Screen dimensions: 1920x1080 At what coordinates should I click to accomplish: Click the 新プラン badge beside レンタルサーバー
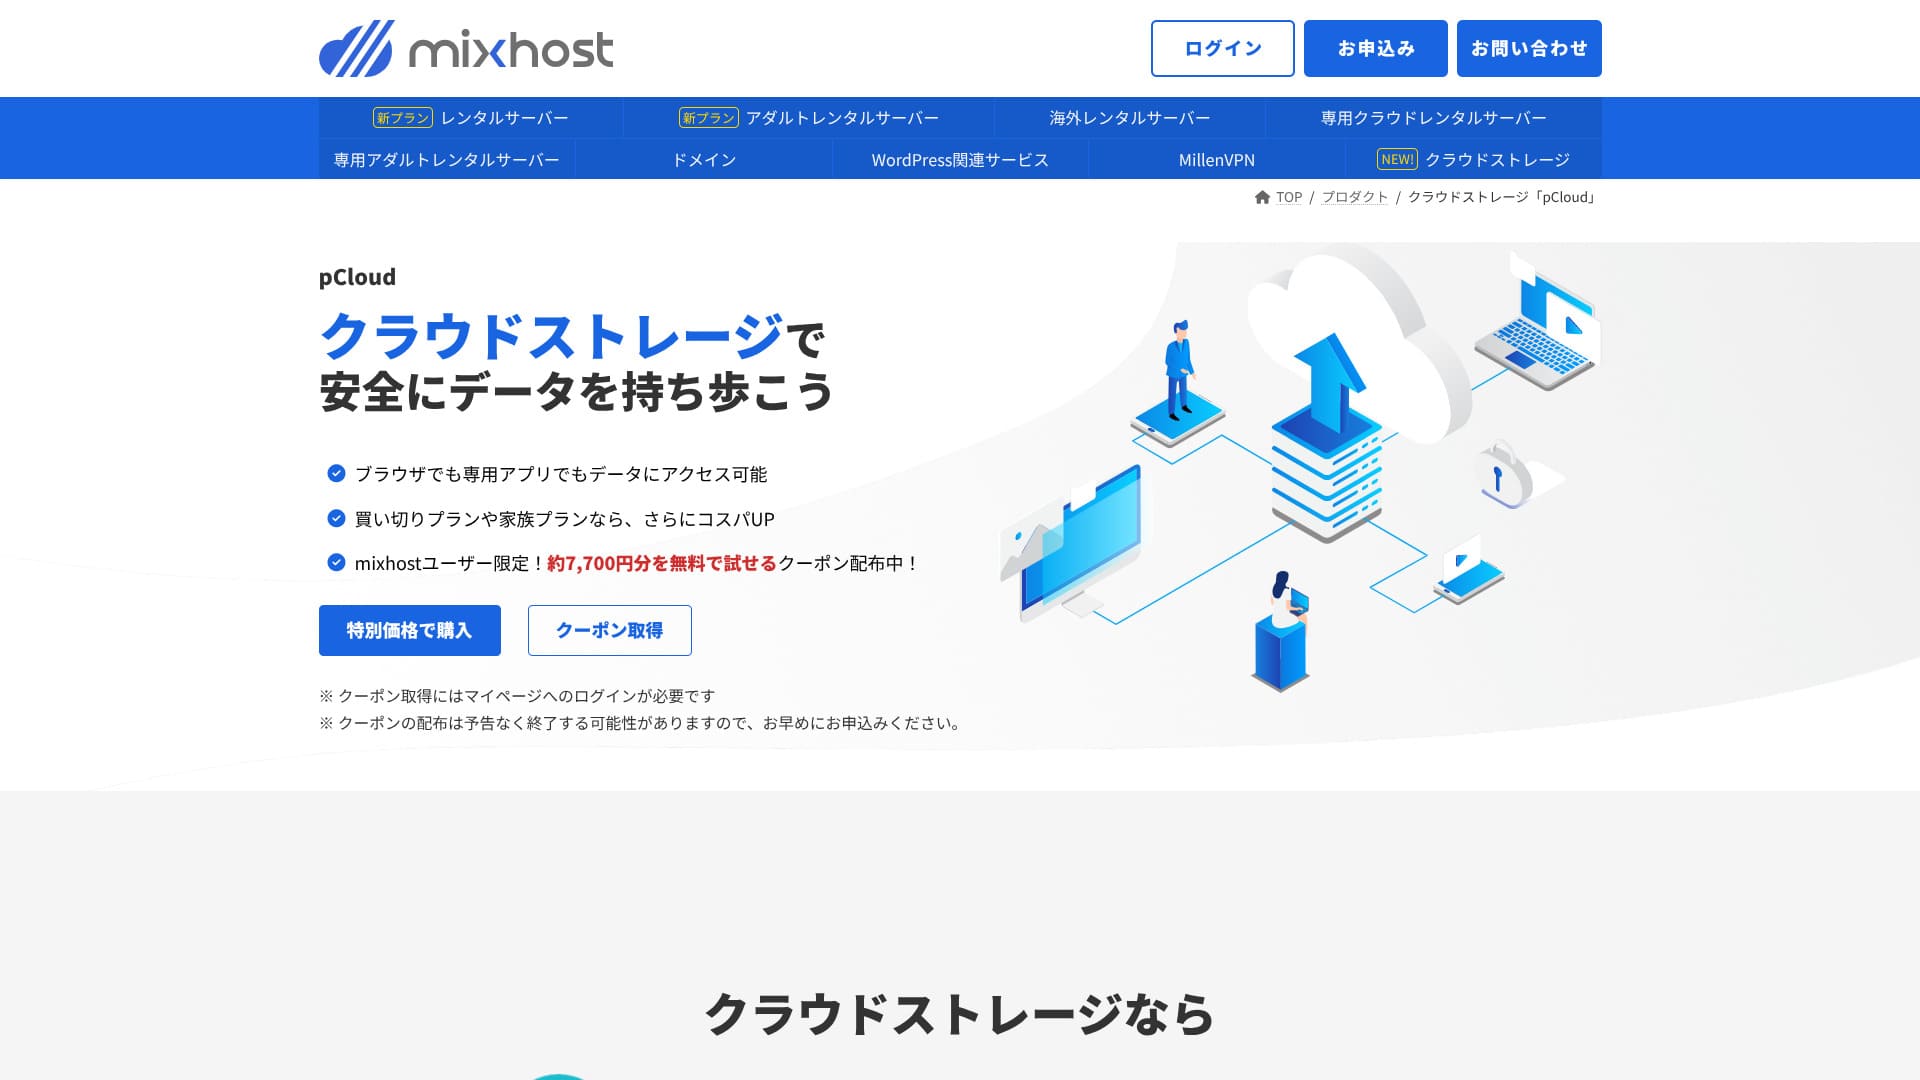click(x=403, y=118)
